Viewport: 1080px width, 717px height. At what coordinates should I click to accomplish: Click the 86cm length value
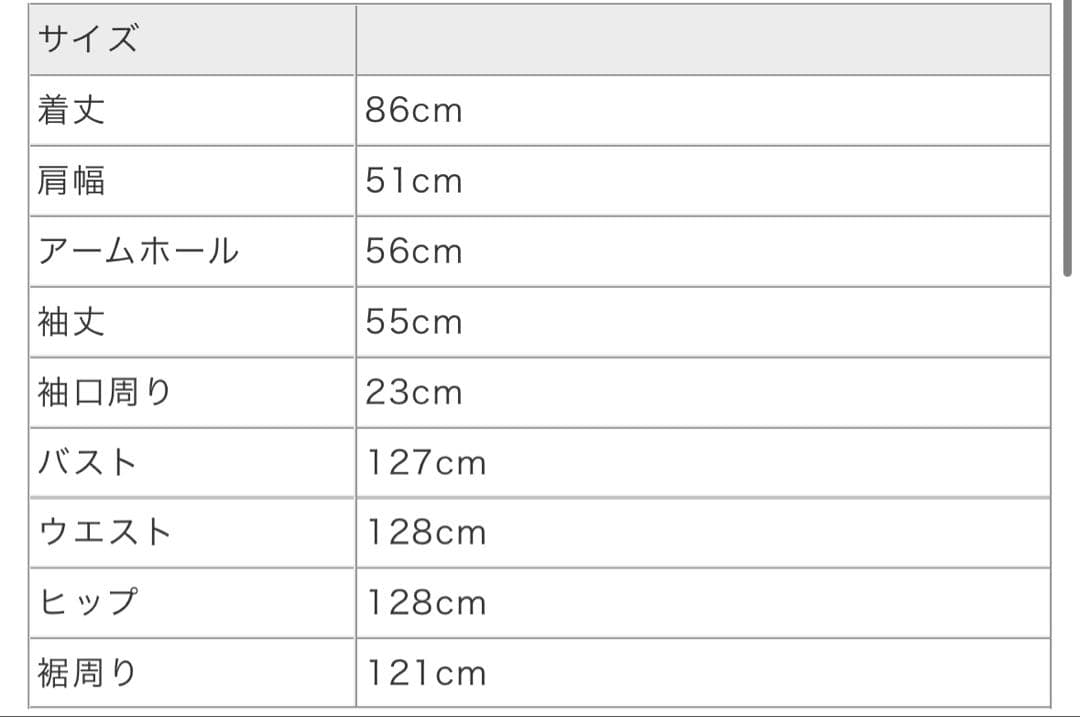pyautogui.click(x=414, y=110)
